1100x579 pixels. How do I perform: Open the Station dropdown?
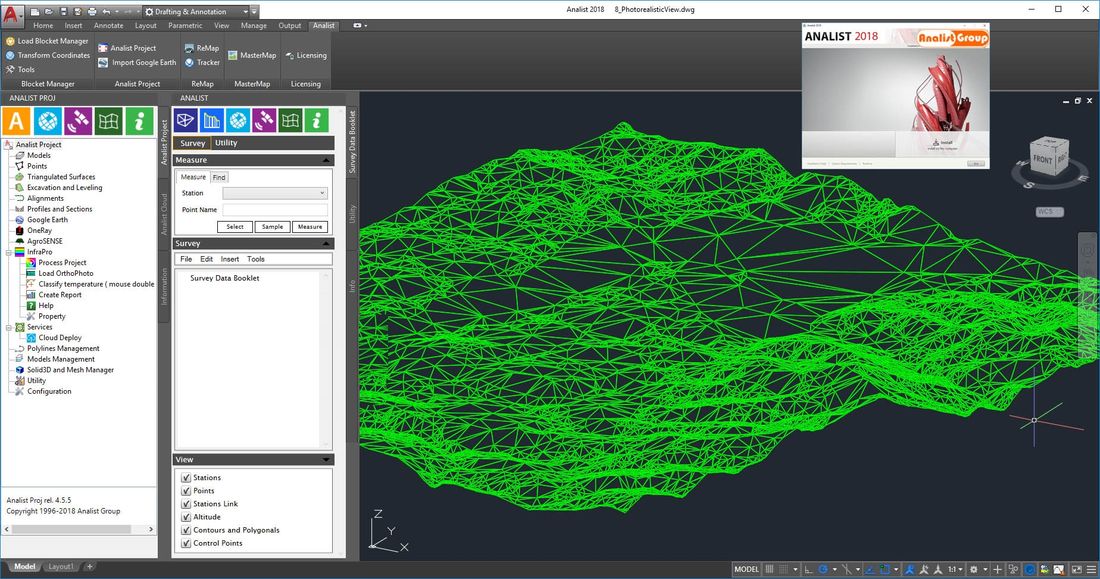[275, 193]
